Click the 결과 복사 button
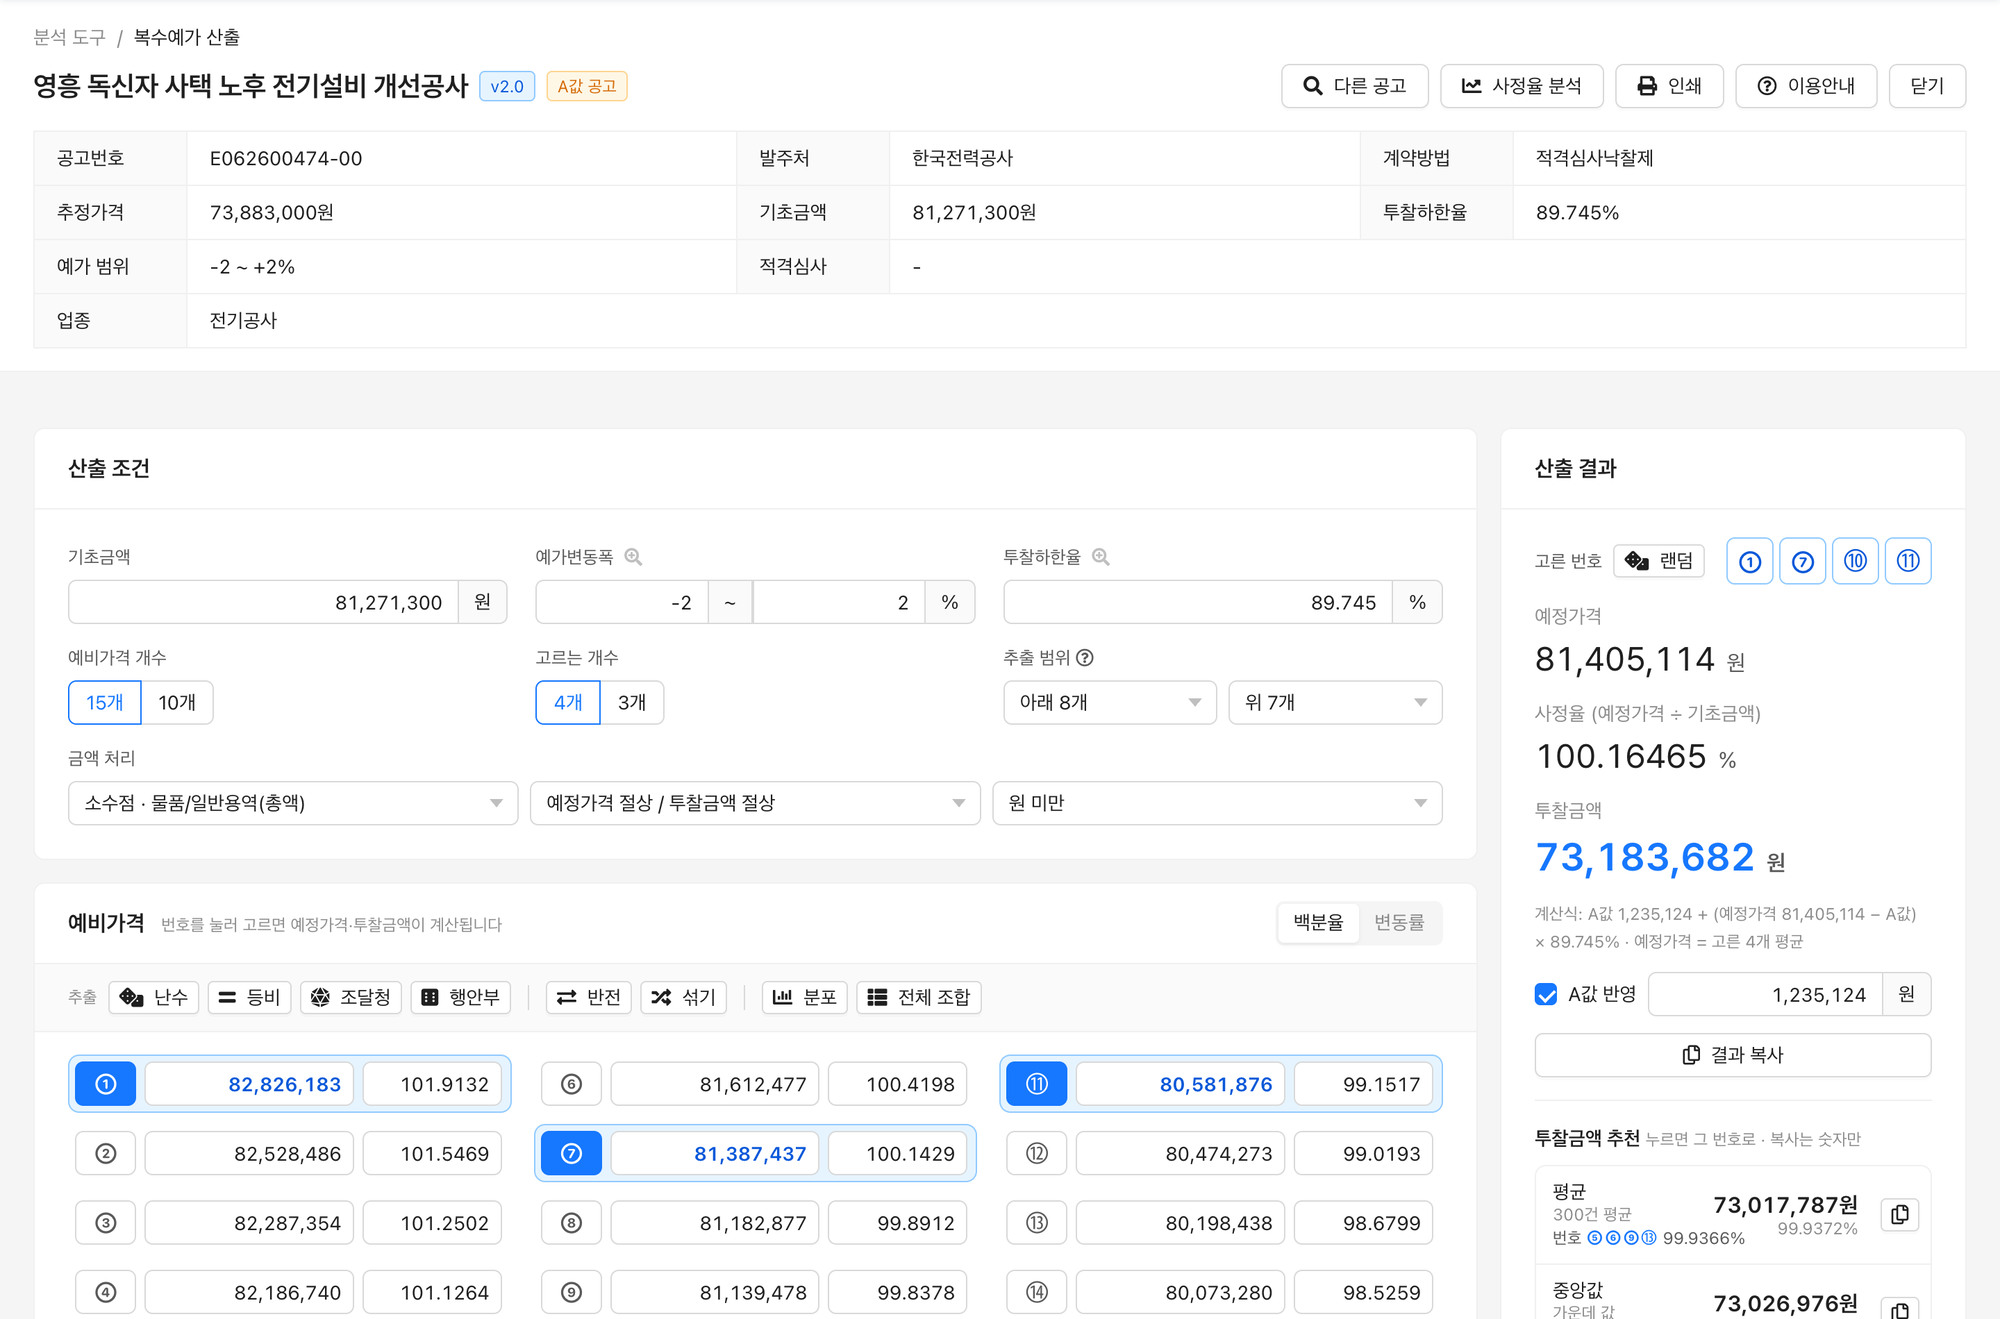 (x=1732, y=1055)
